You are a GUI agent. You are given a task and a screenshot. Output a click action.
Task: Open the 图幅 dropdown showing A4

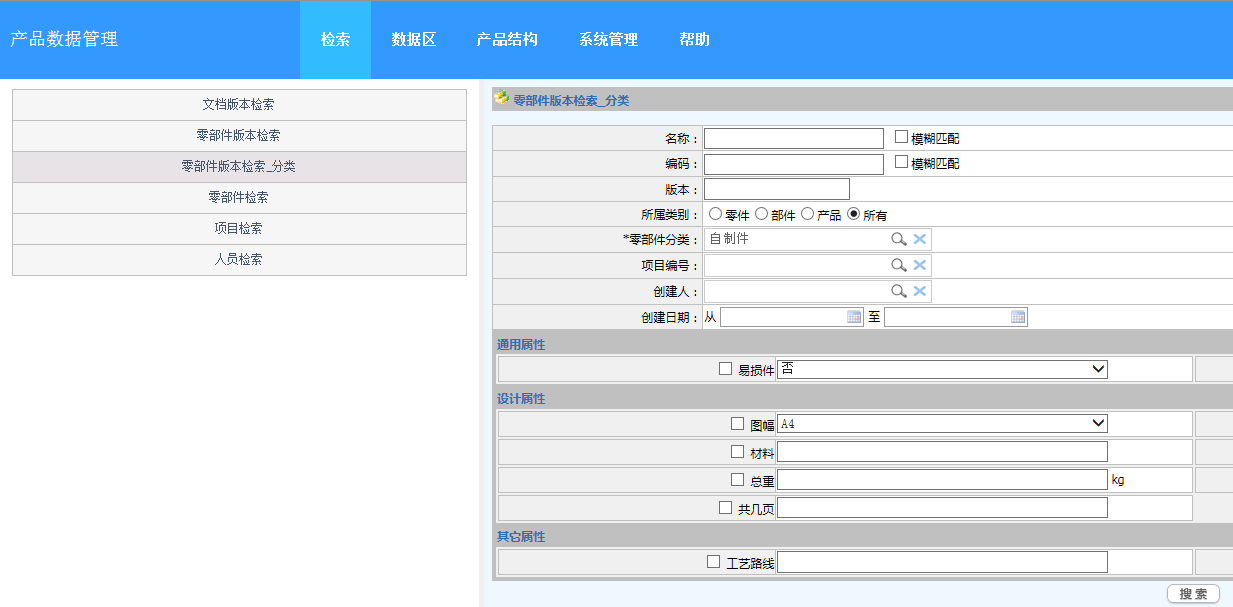click(x=941, y=422)
